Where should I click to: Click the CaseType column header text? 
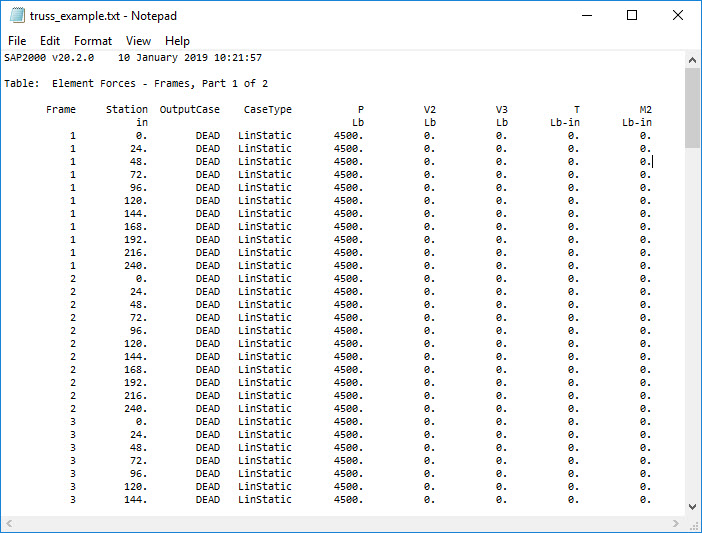coord(267,110)
